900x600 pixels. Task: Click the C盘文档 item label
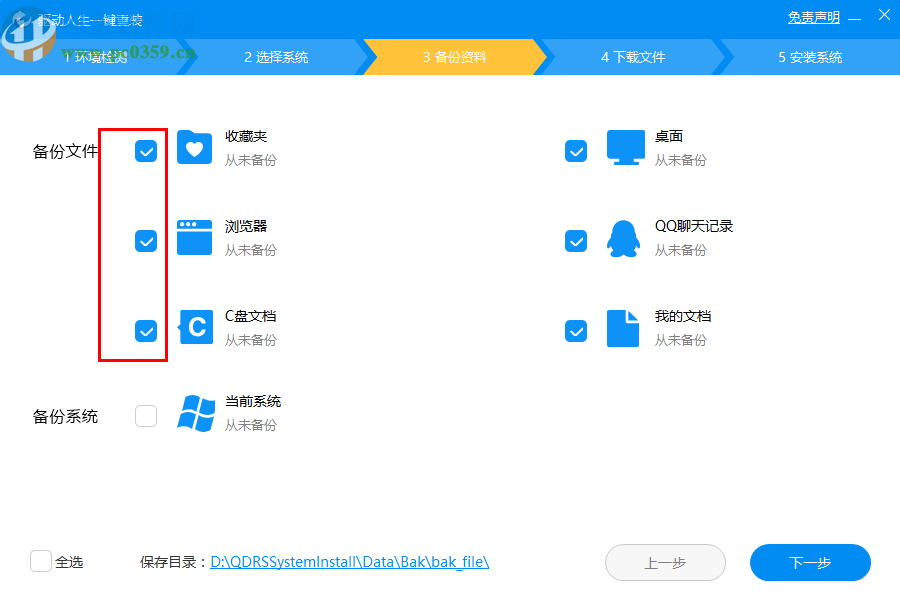point(250,316)
